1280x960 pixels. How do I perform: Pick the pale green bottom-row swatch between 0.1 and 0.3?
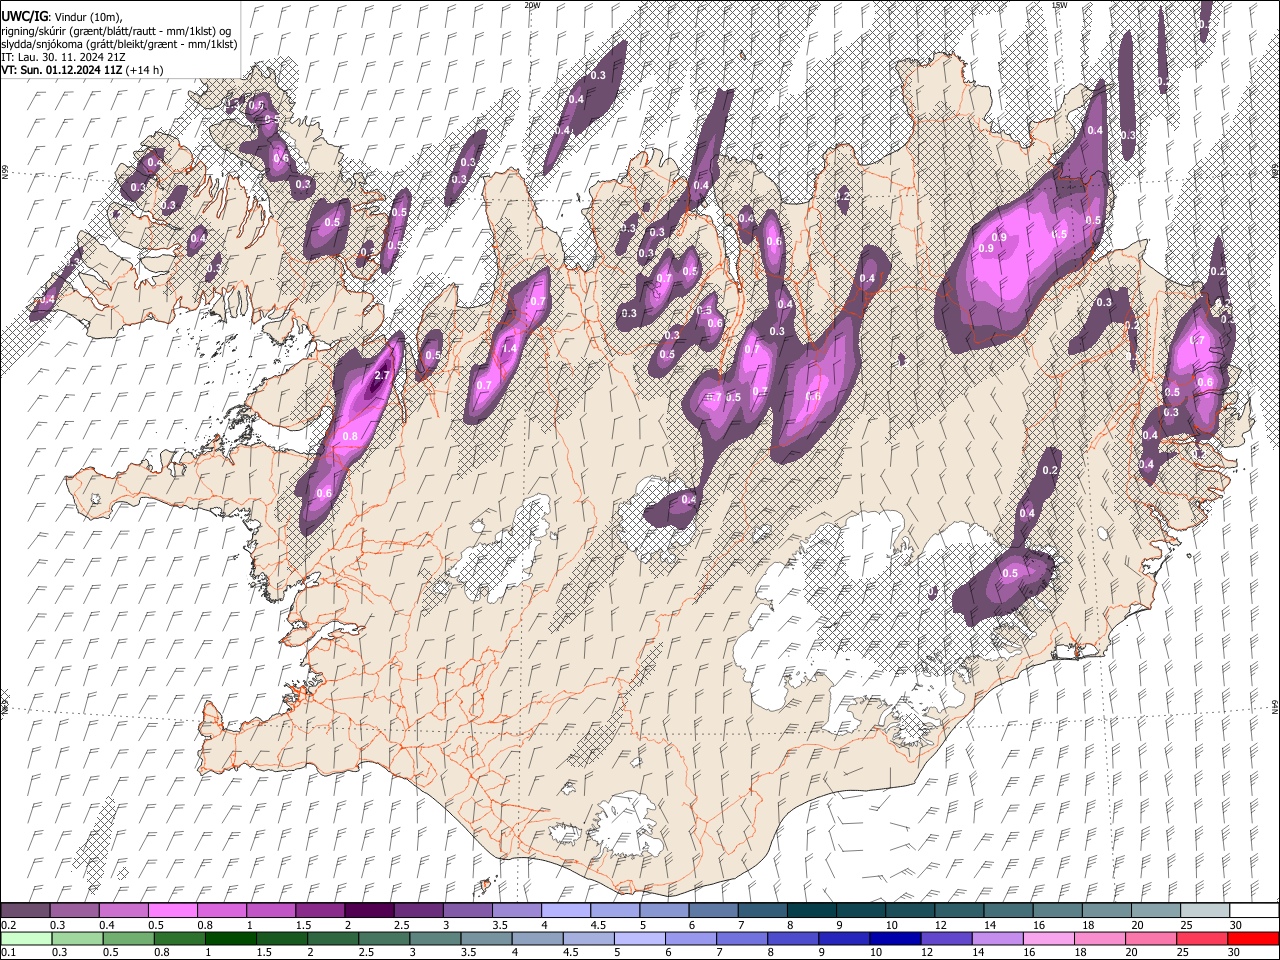click(26, 939)
